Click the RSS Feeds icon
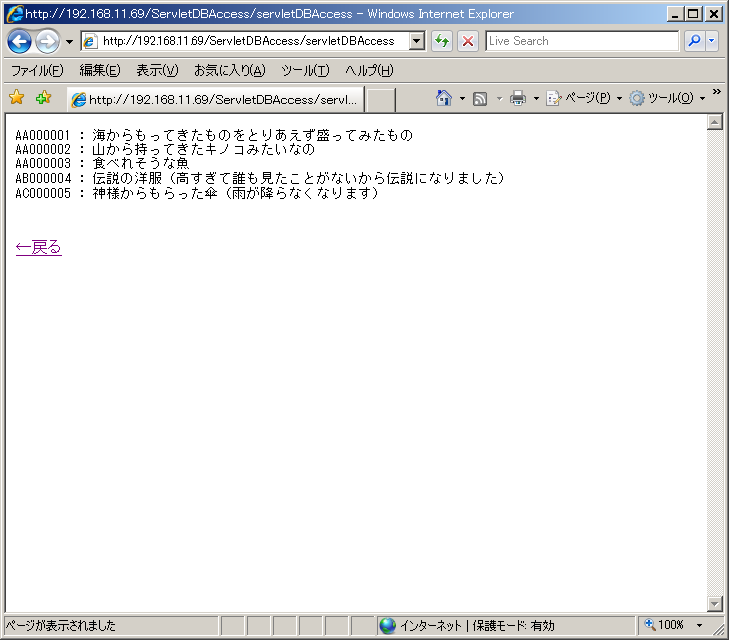 click(x=480, y=99)
